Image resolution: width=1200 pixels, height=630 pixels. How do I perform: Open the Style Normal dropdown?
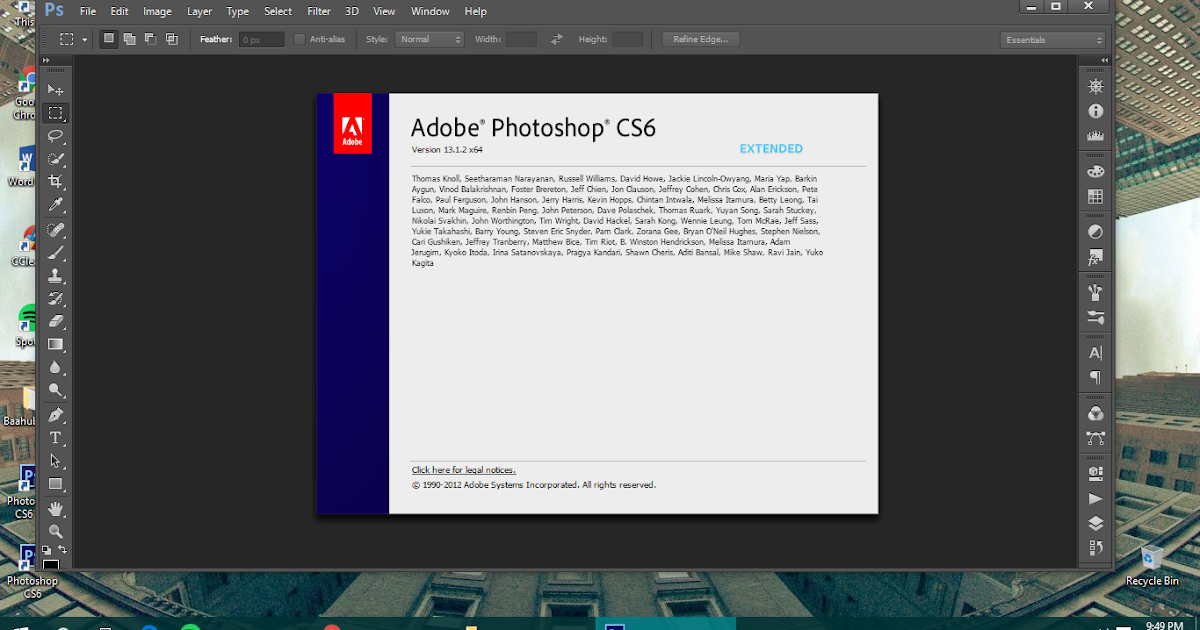pos(429,39)
